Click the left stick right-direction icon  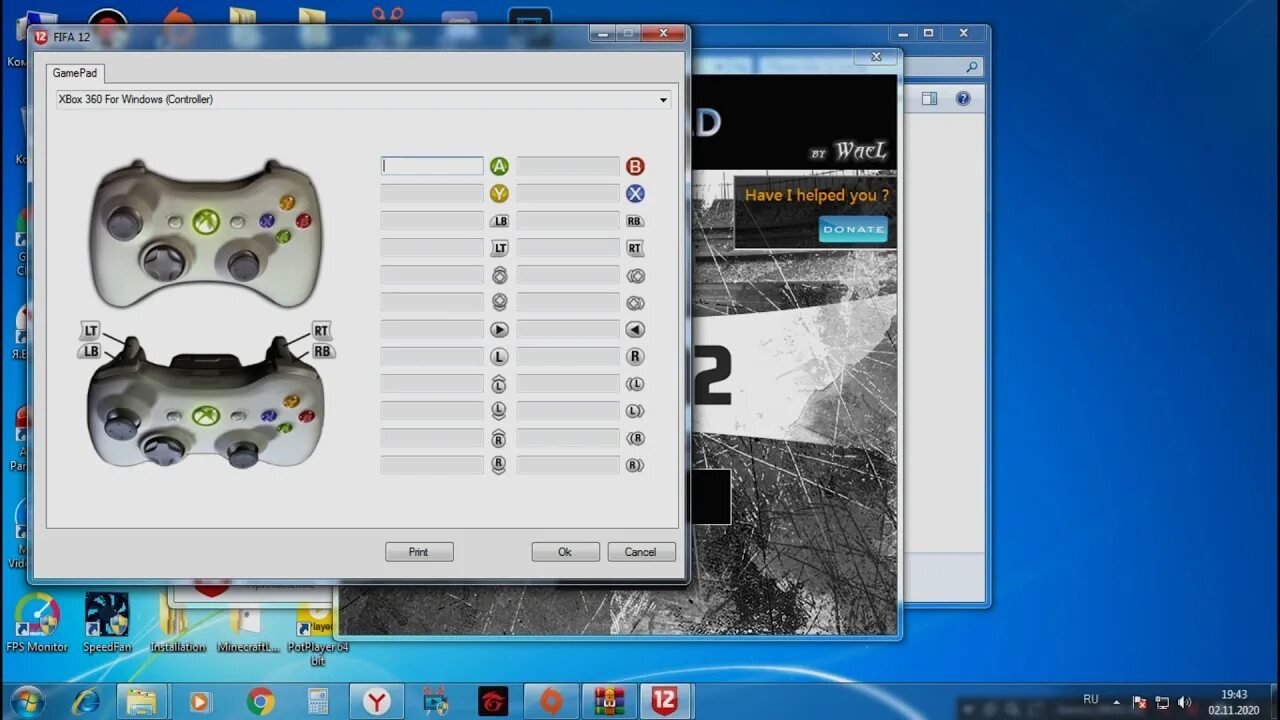[x=635, y=411]
